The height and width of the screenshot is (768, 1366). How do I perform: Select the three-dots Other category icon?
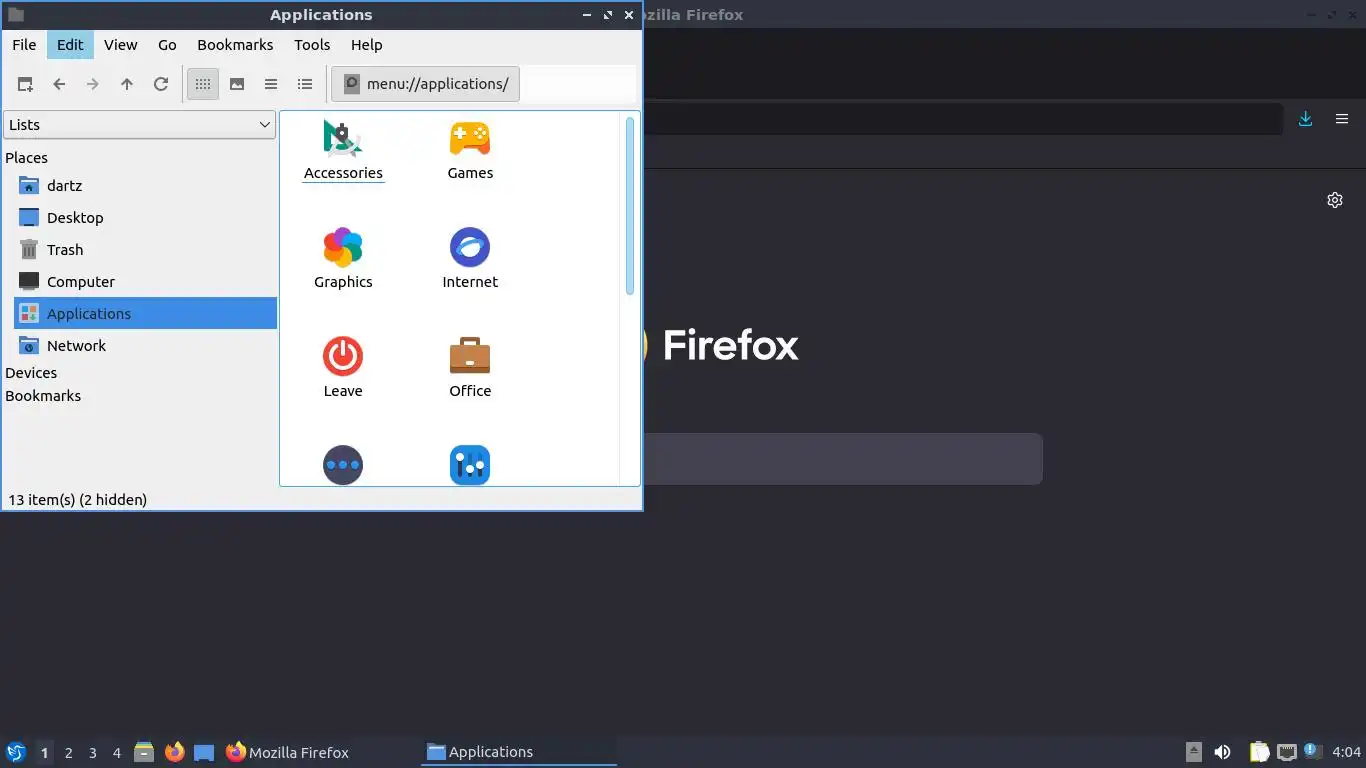tap(343, 465)
